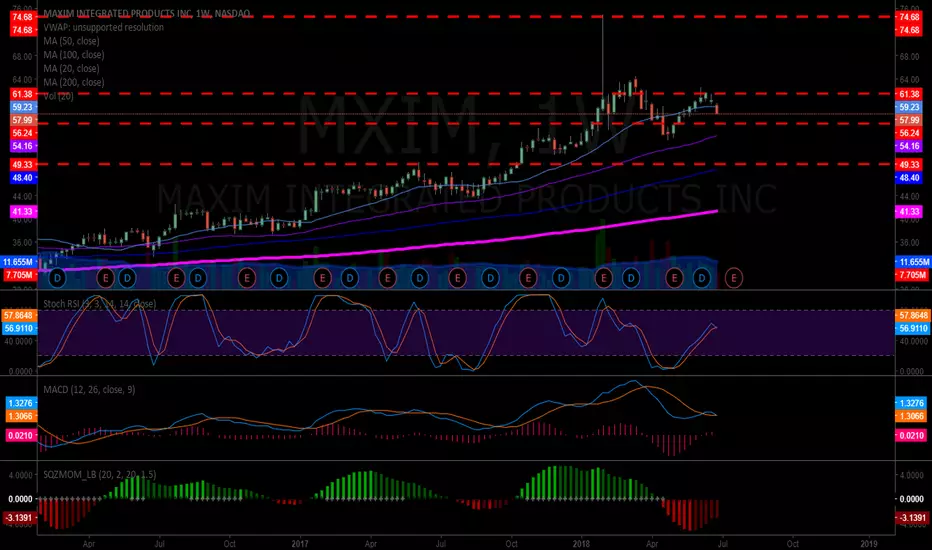The image size is (932, 550).
Task: Click the 56.24 level label on left axis
Action: tap(22, 133)
